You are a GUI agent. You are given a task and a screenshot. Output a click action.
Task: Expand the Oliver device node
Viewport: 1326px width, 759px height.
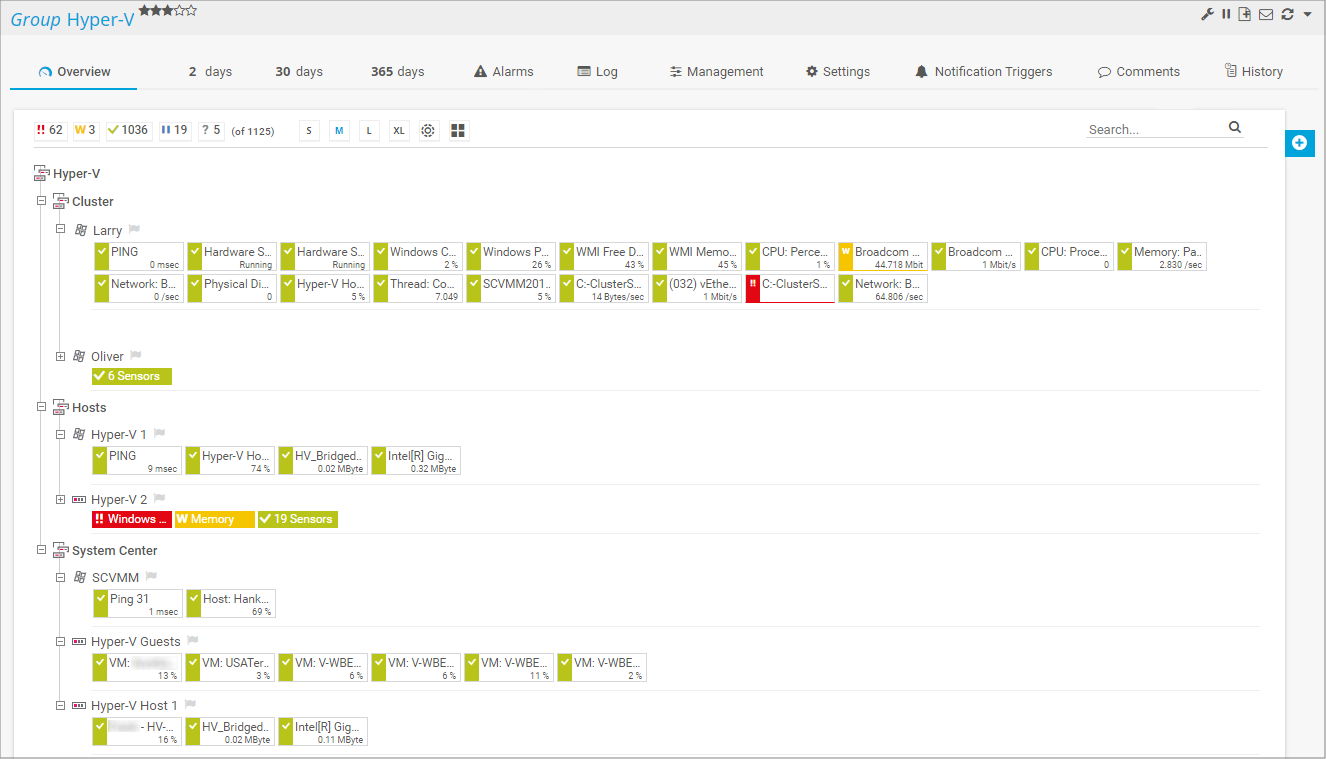61,356
